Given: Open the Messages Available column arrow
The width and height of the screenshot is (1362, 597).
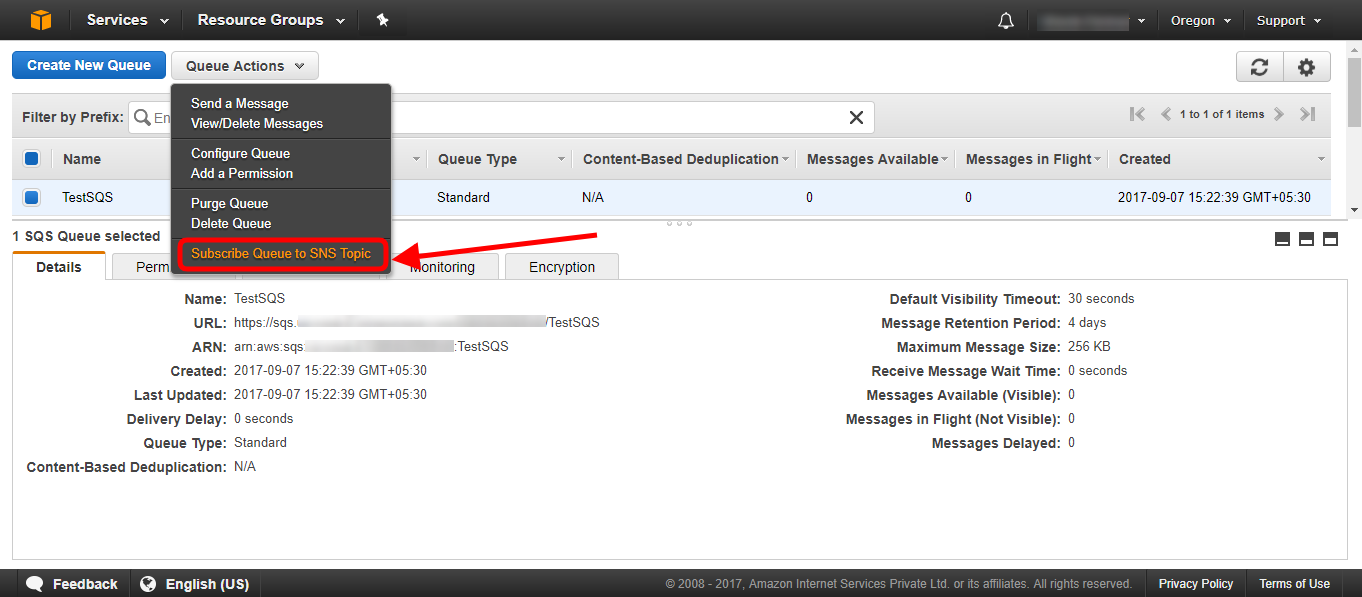Looking at the screenshot, I should [x=945, y=160].
